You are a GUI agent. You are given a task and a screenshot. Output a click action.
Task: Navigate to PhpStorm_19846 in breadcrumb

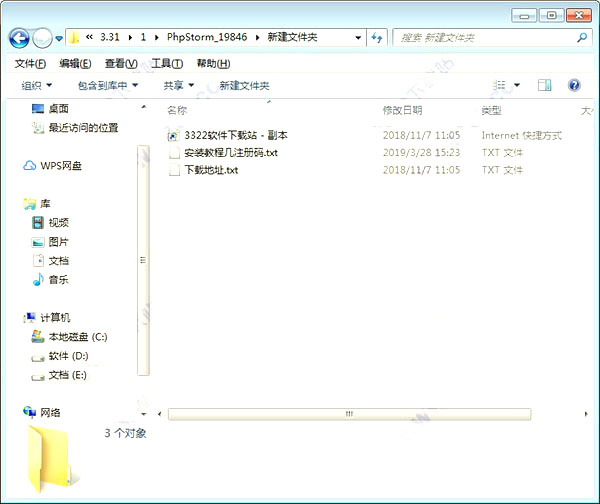click(x=207, y=37)
